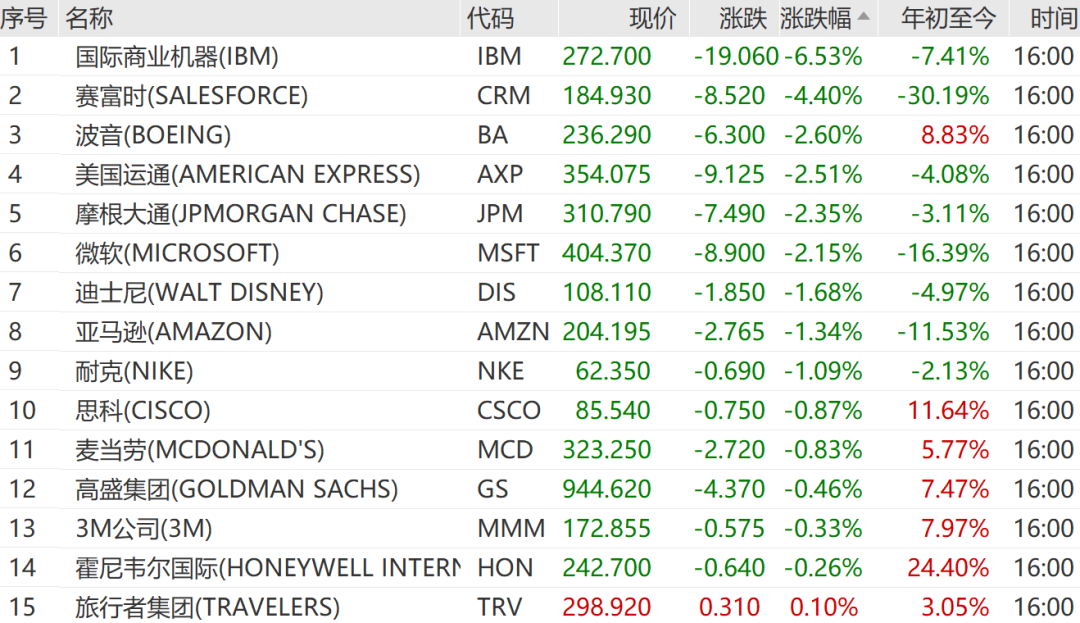Select the 旅行者集团(TRAVELERS) row
Viewport: 1080px width, 623px height.
tap(207, 607)
